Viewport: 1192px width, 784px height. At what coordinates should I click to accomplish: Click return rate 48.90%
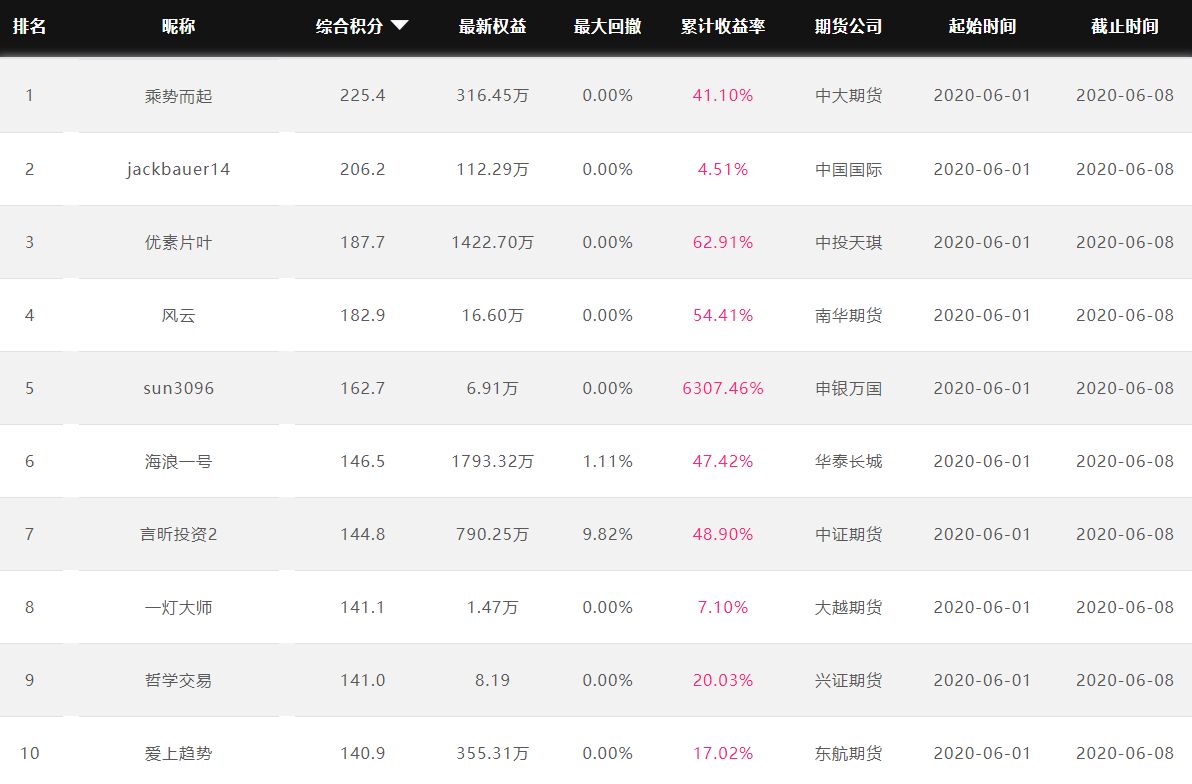click(723, 534)
